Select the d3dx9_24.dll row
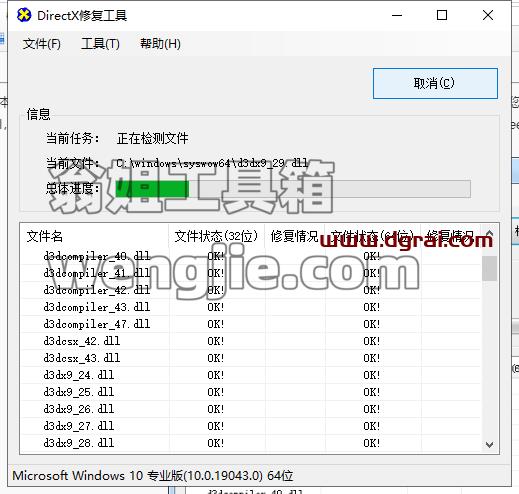Screen dimensions: 519x494 click(251, 375)
